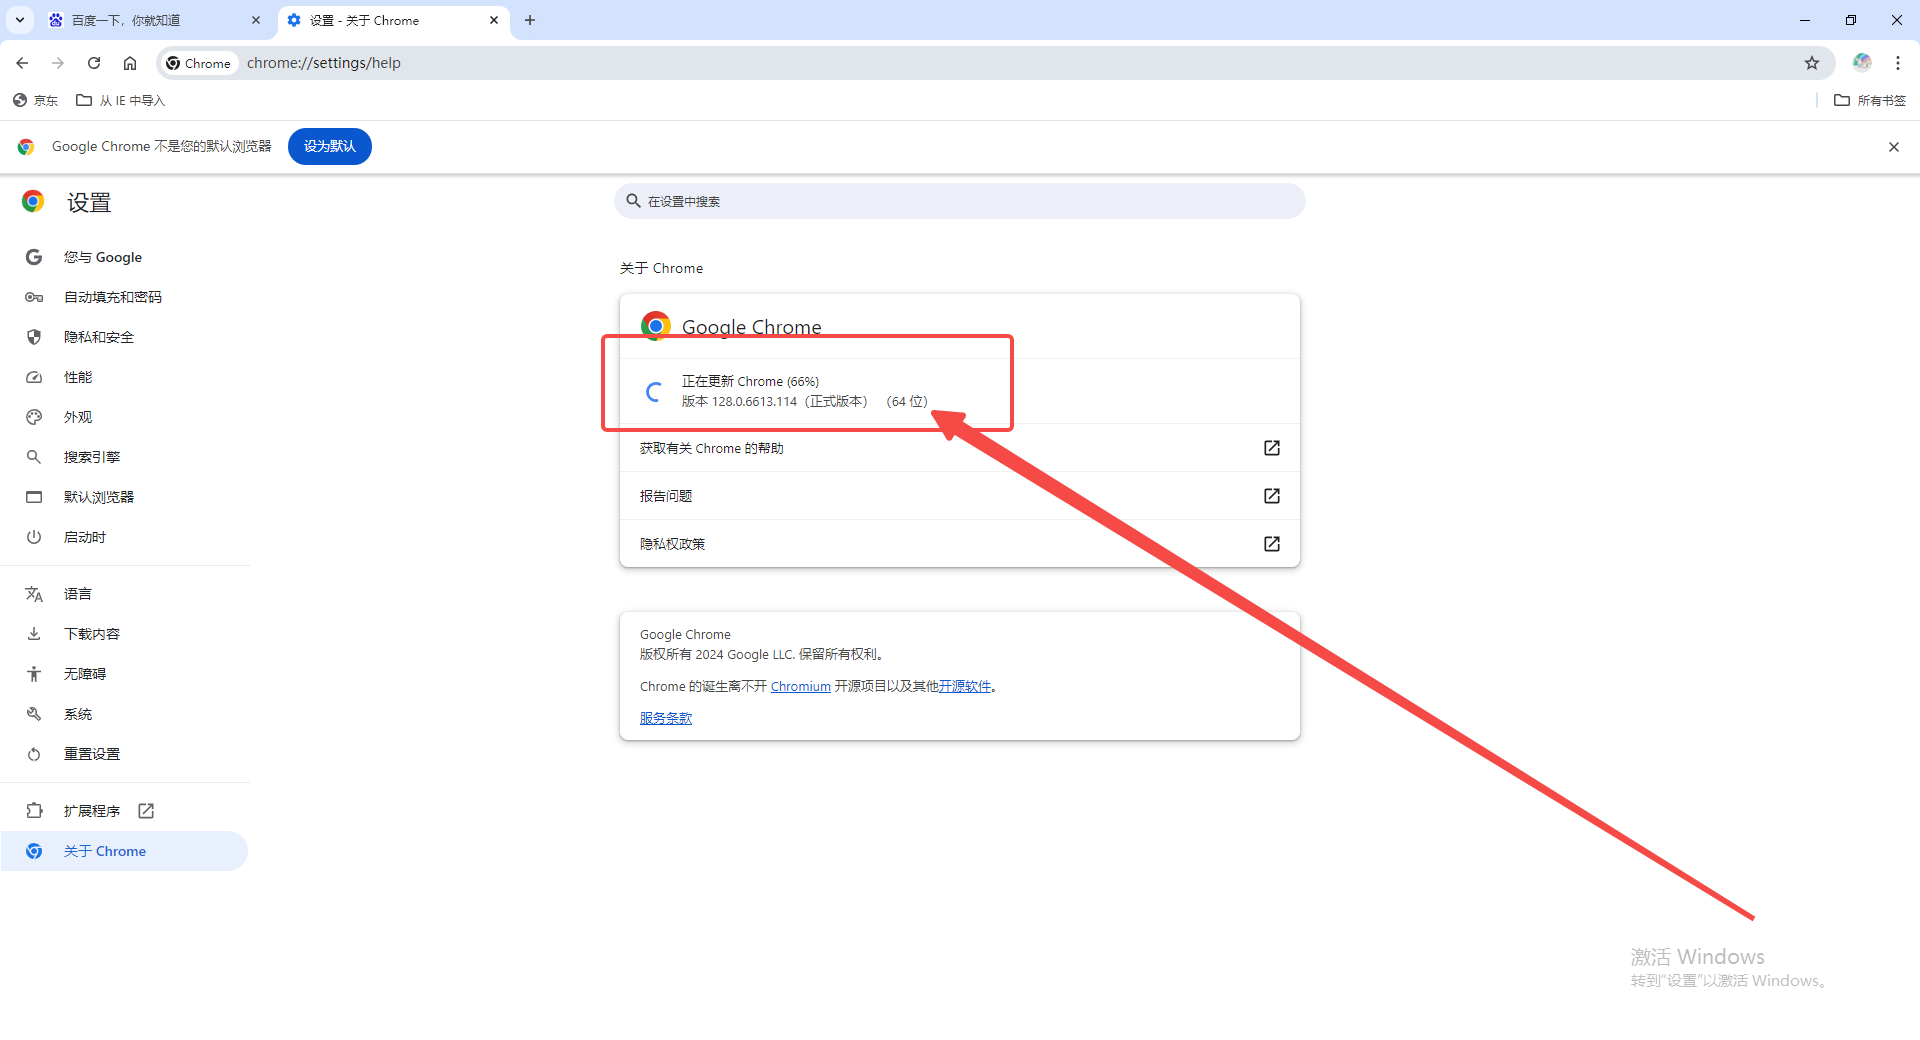
Task: Select the 设置 - 关于 Chrome tab
Action: [393, 20]
